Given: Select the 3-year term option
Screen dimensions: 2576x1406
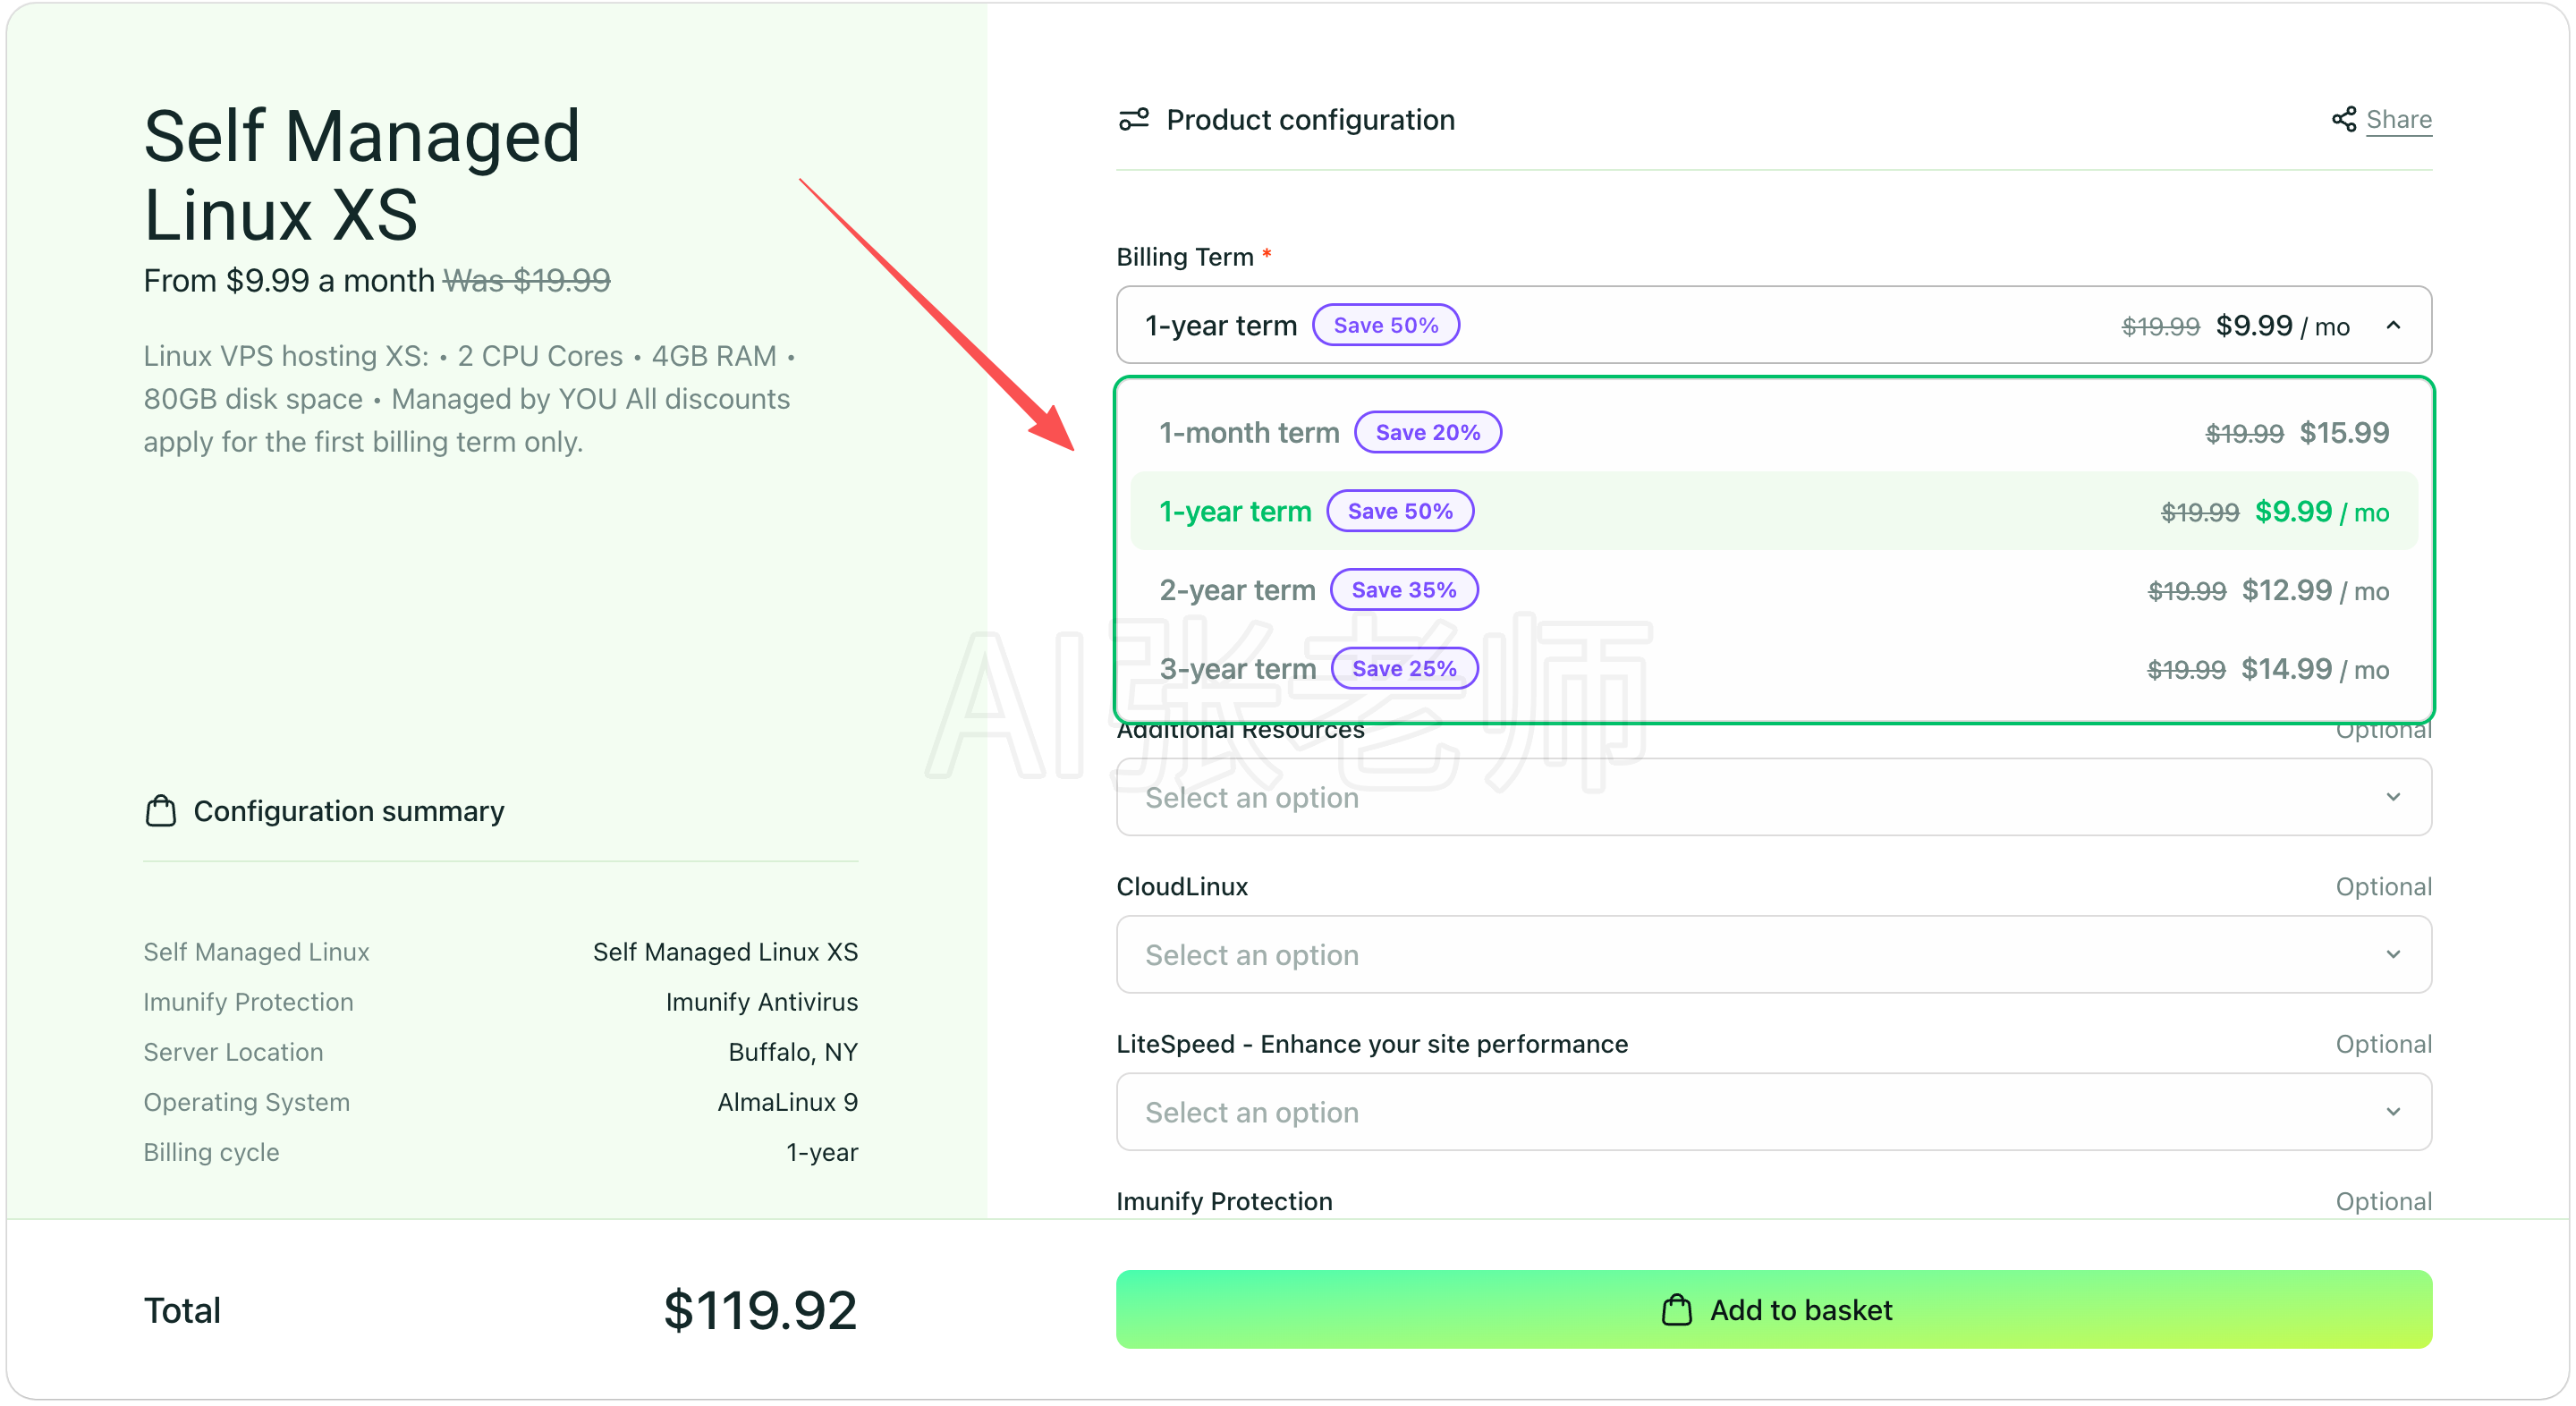Looking at the screenshot, I should coord(1773,668).
